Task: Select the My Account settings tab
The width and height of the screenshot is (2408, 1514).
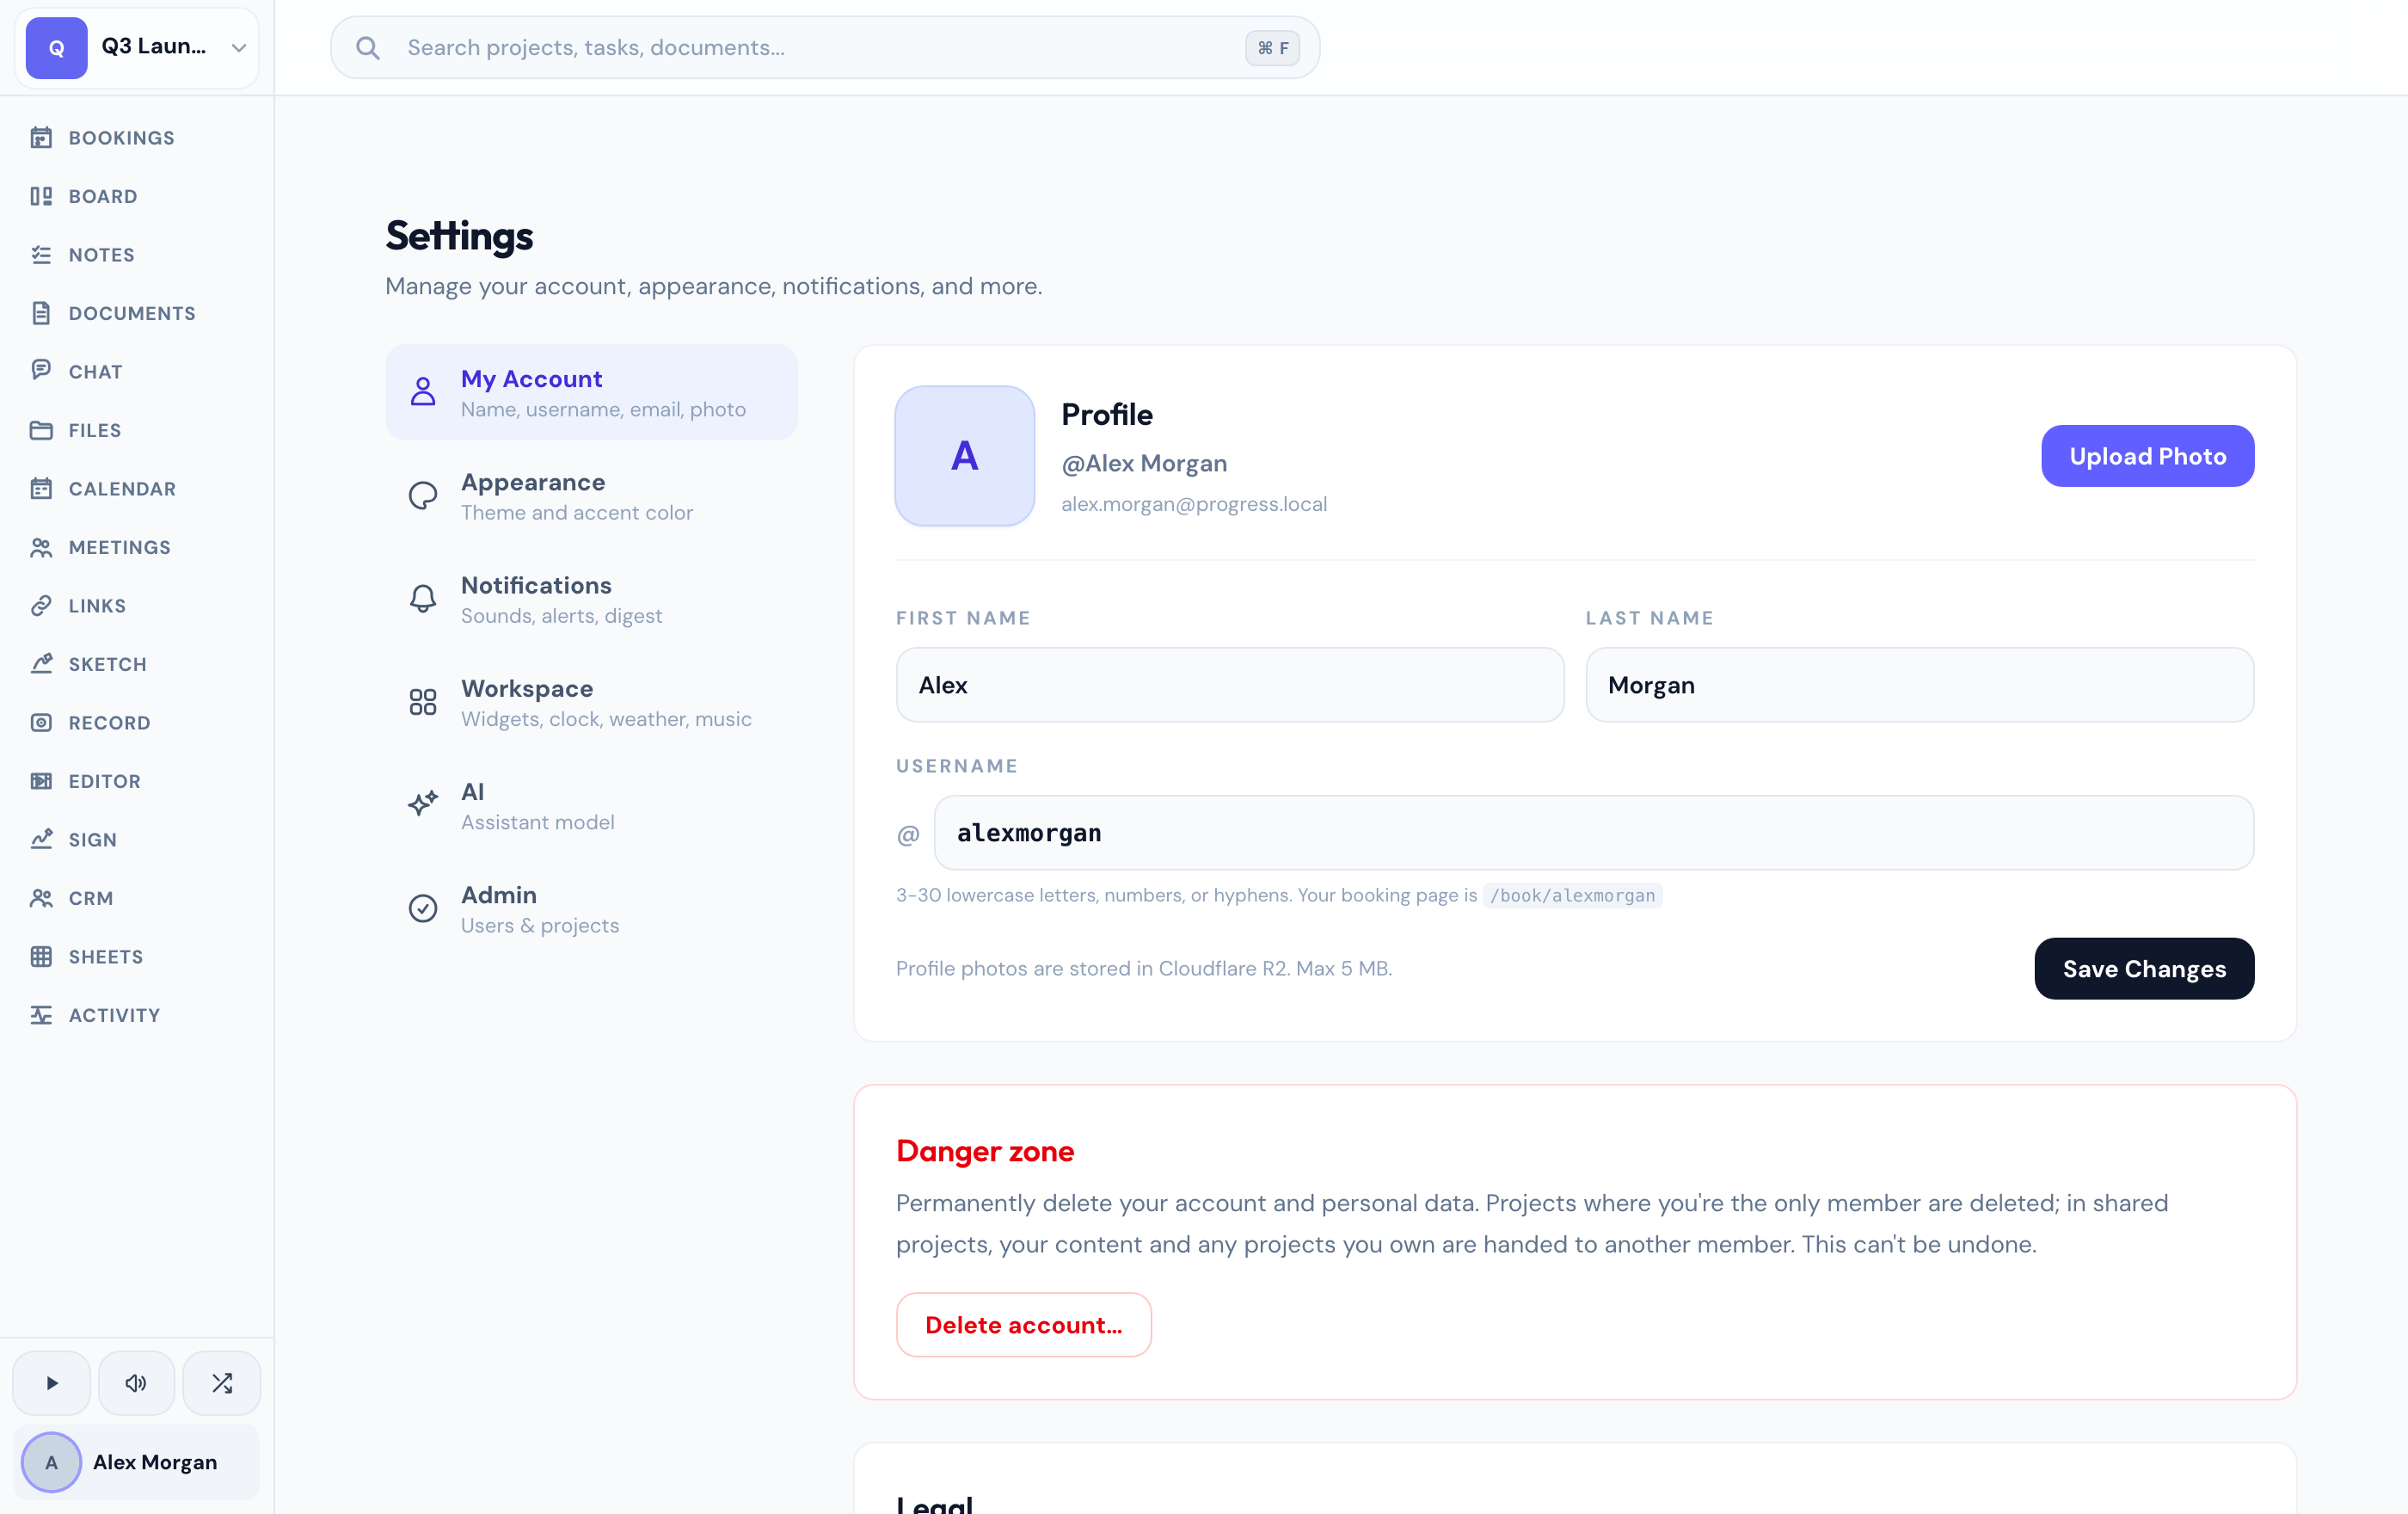Action: point(591,392)
